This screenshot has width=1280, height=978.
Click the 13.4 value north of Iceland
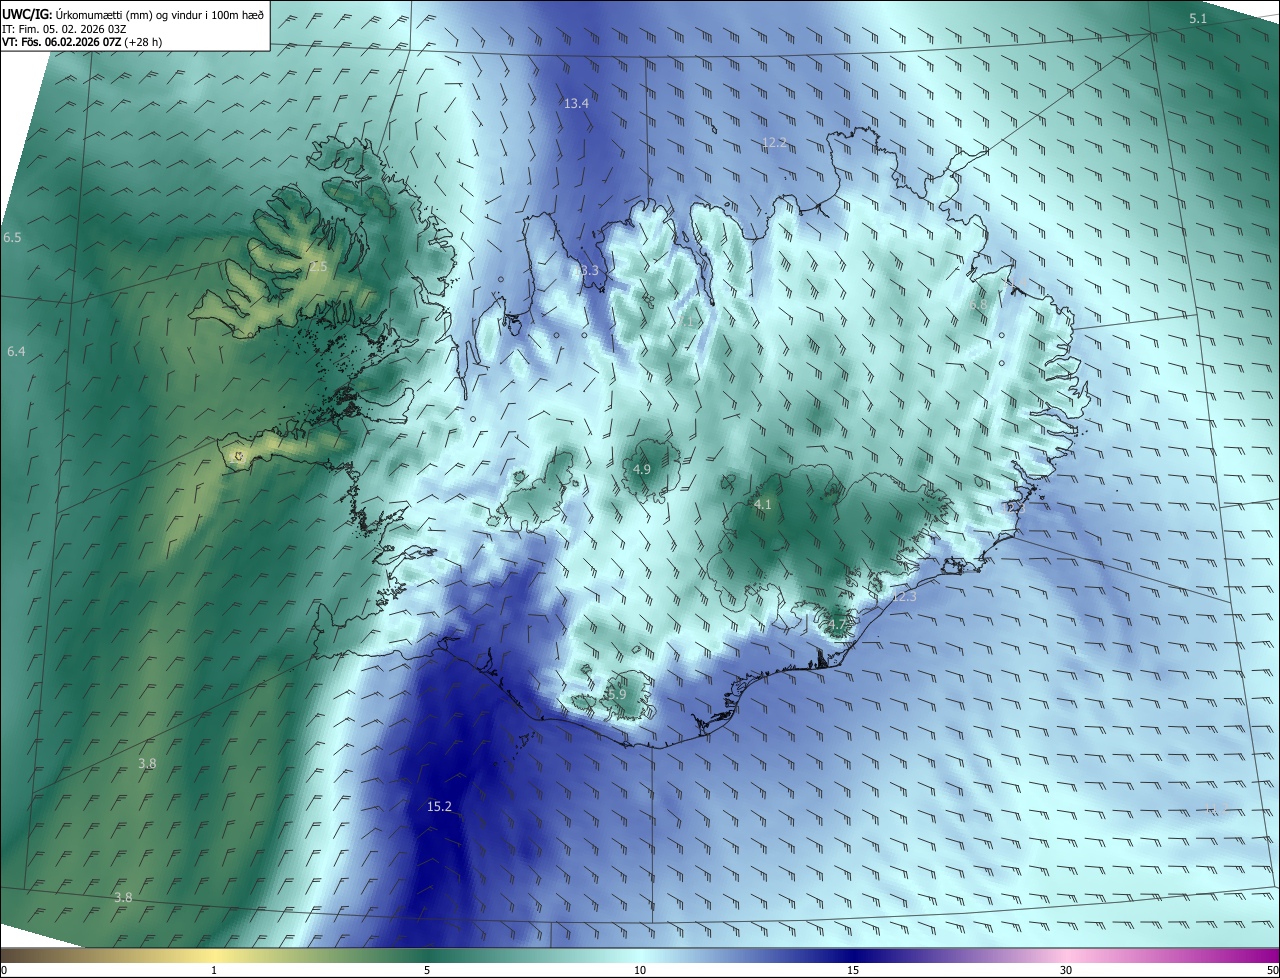(x=576, y=103)
